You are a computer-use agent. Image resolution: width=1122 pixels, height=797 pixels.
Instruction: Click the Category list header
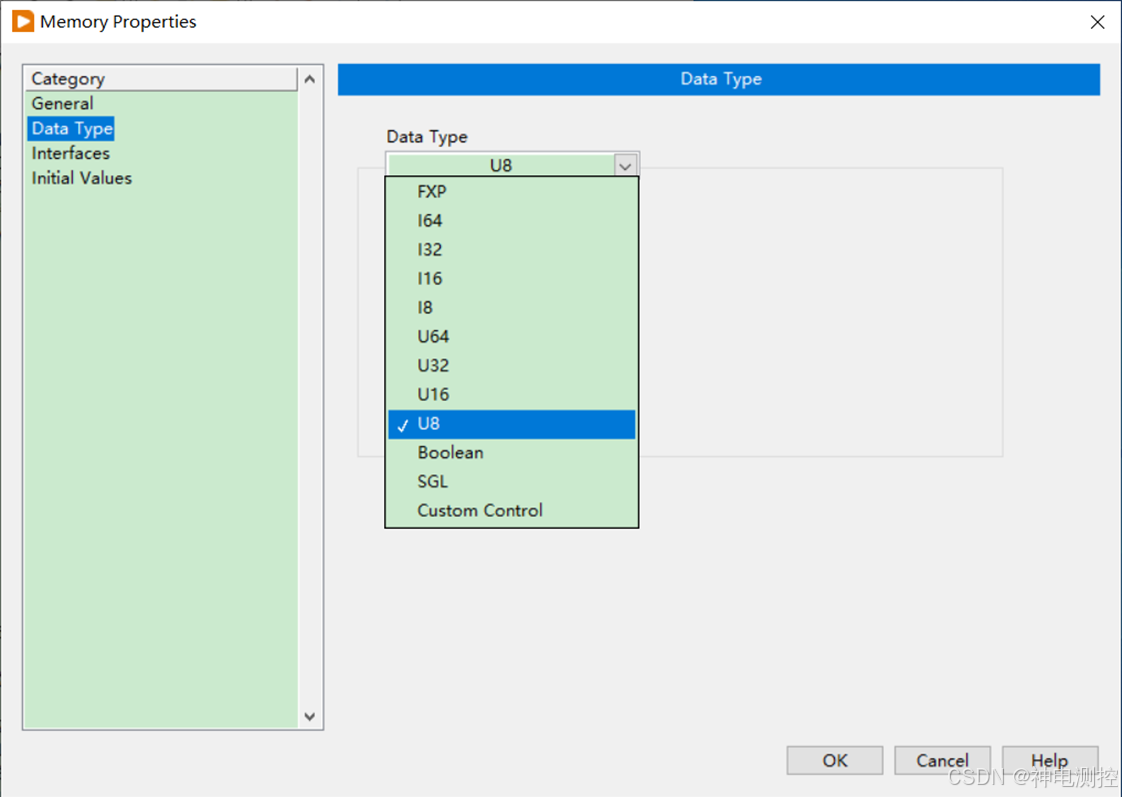161,79
